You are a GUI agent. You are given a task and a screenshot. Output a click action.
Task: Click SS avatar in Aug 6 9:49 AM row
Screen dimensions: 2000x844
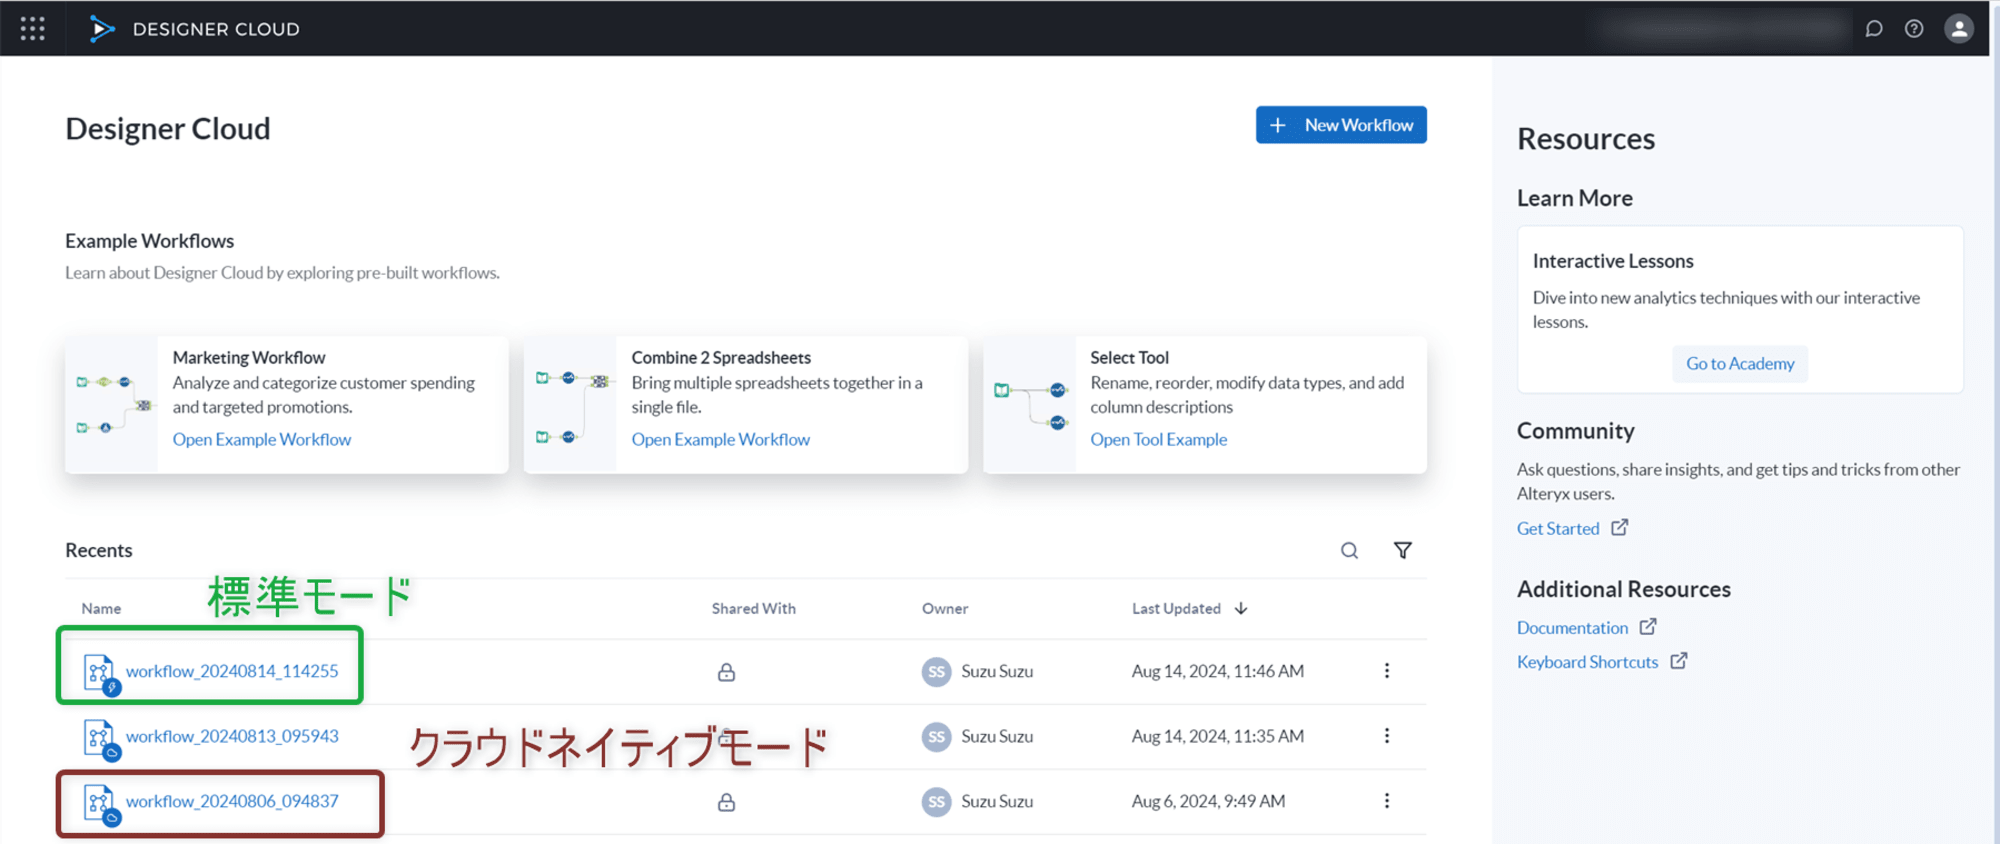(936, 802)
